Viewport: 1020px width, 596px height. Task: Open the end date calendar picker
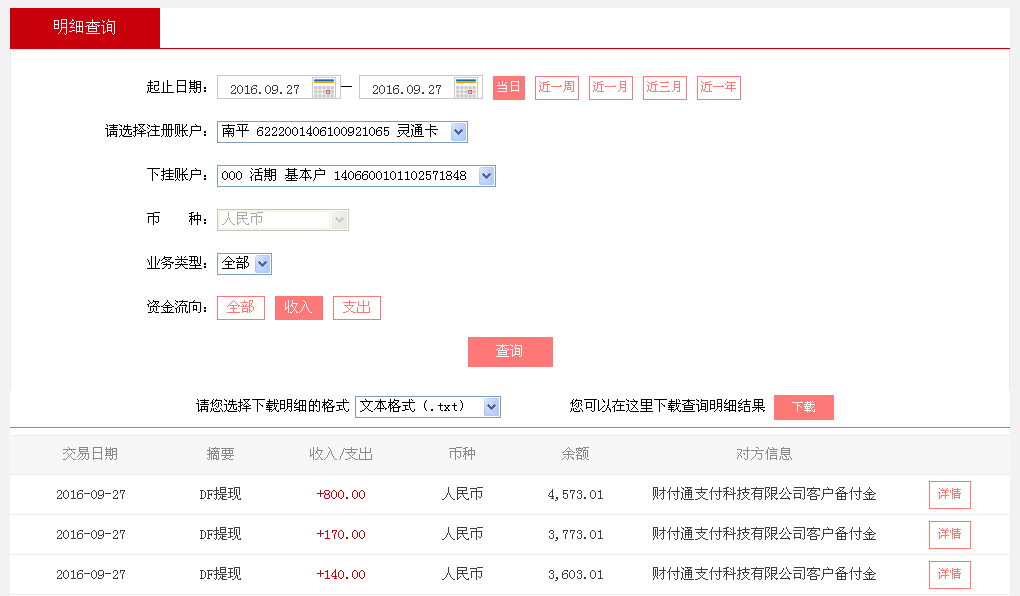pos(464,87)
